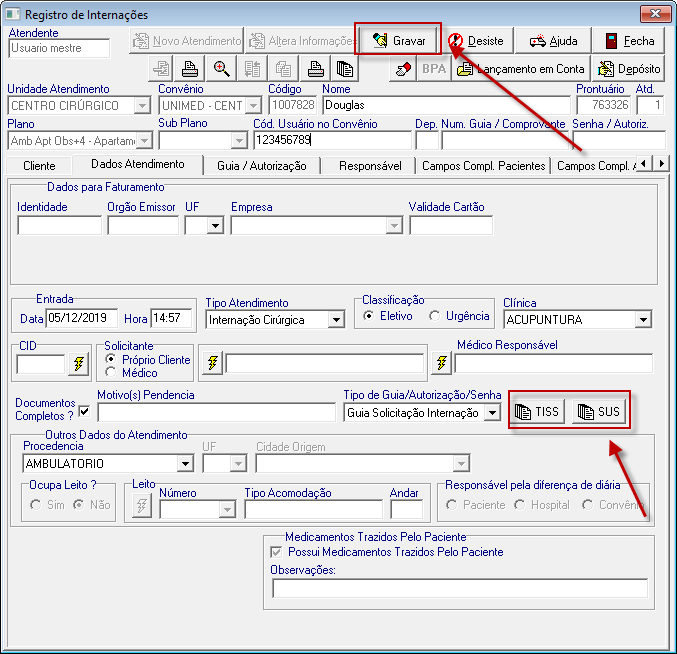This screenshot has height=654, width=677.
Task: Click the Senha / Autoriz. field
Action: pyautogui.click(x=619, y=141)
